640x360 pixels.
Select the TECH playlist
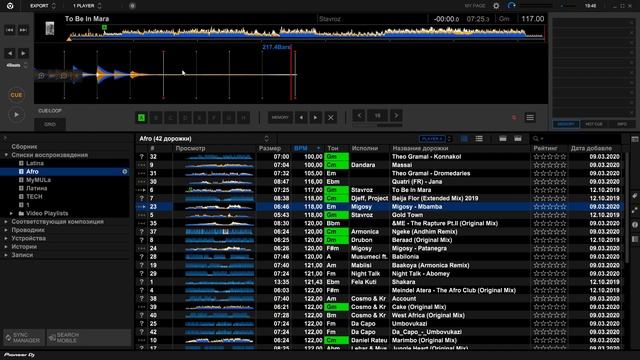point(34,197)
